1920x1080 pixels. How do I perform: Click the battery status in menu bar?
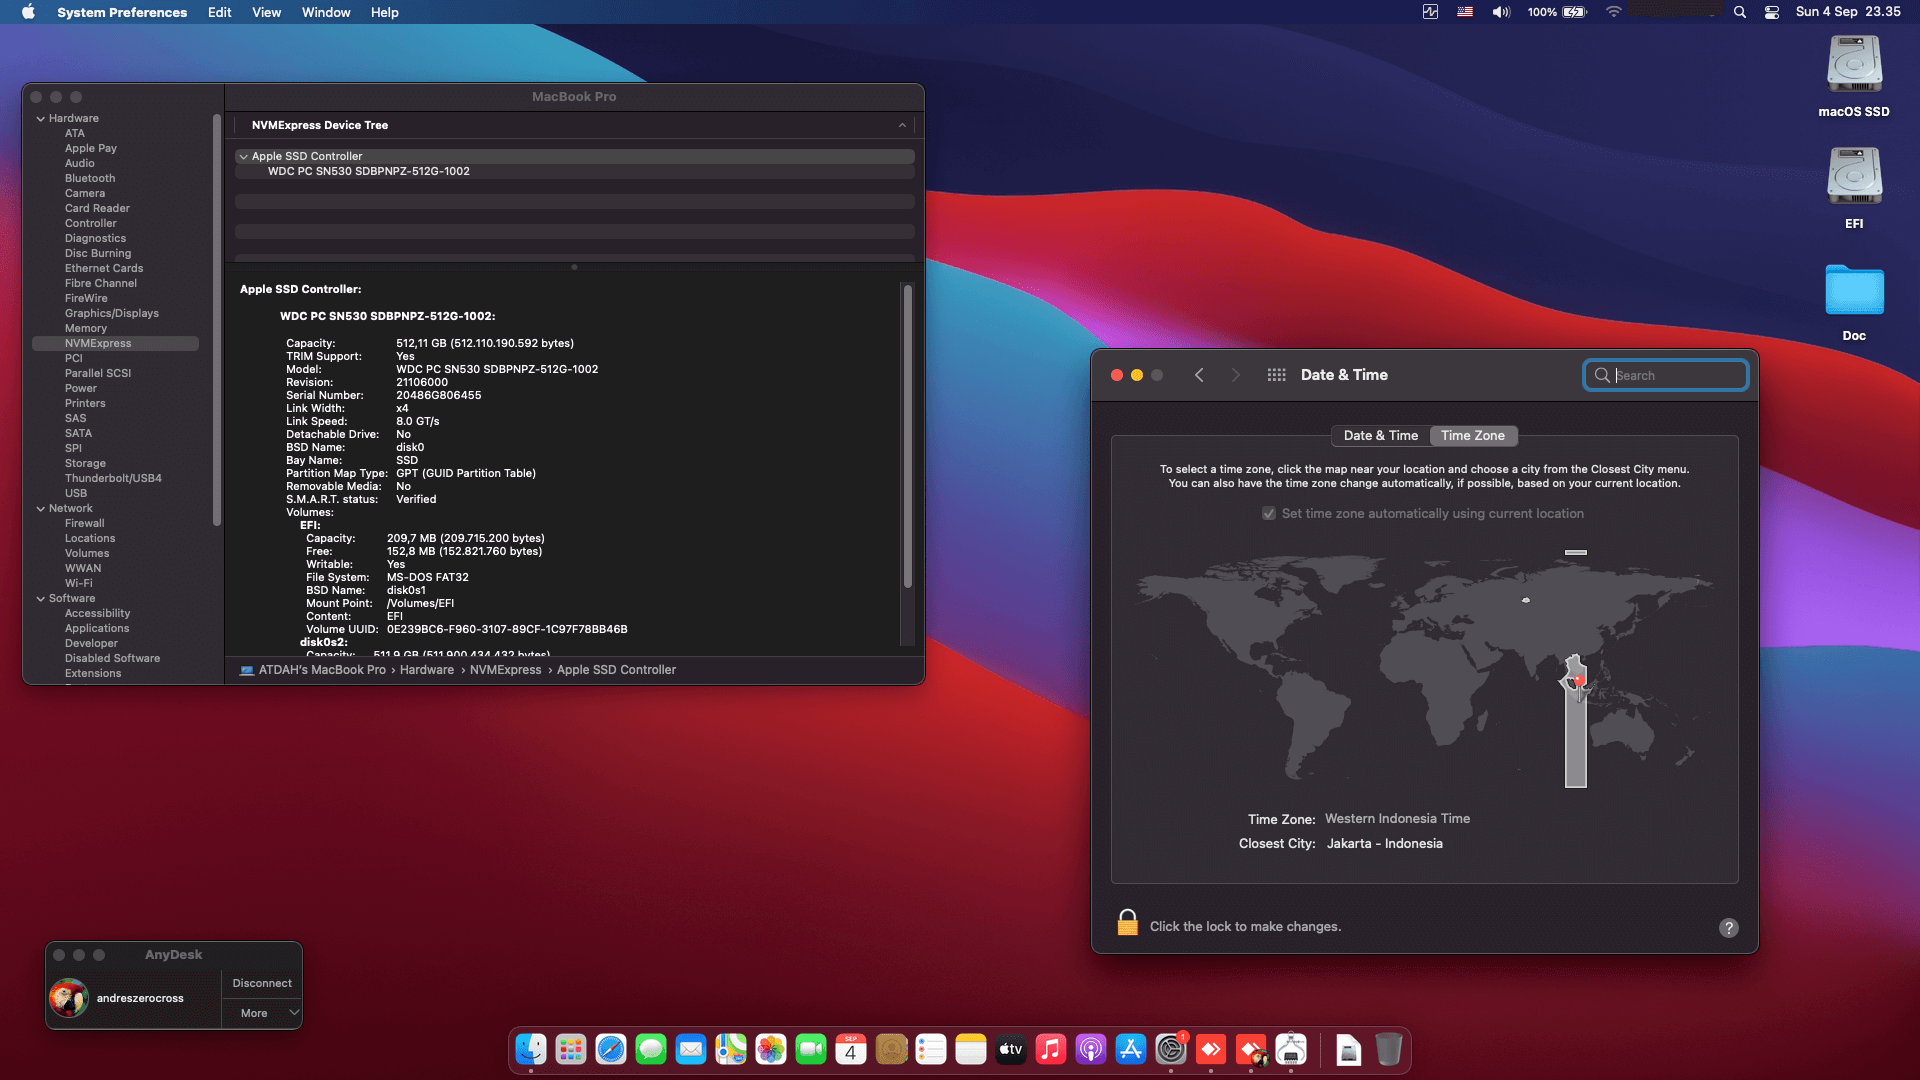tap(1557, 12)
